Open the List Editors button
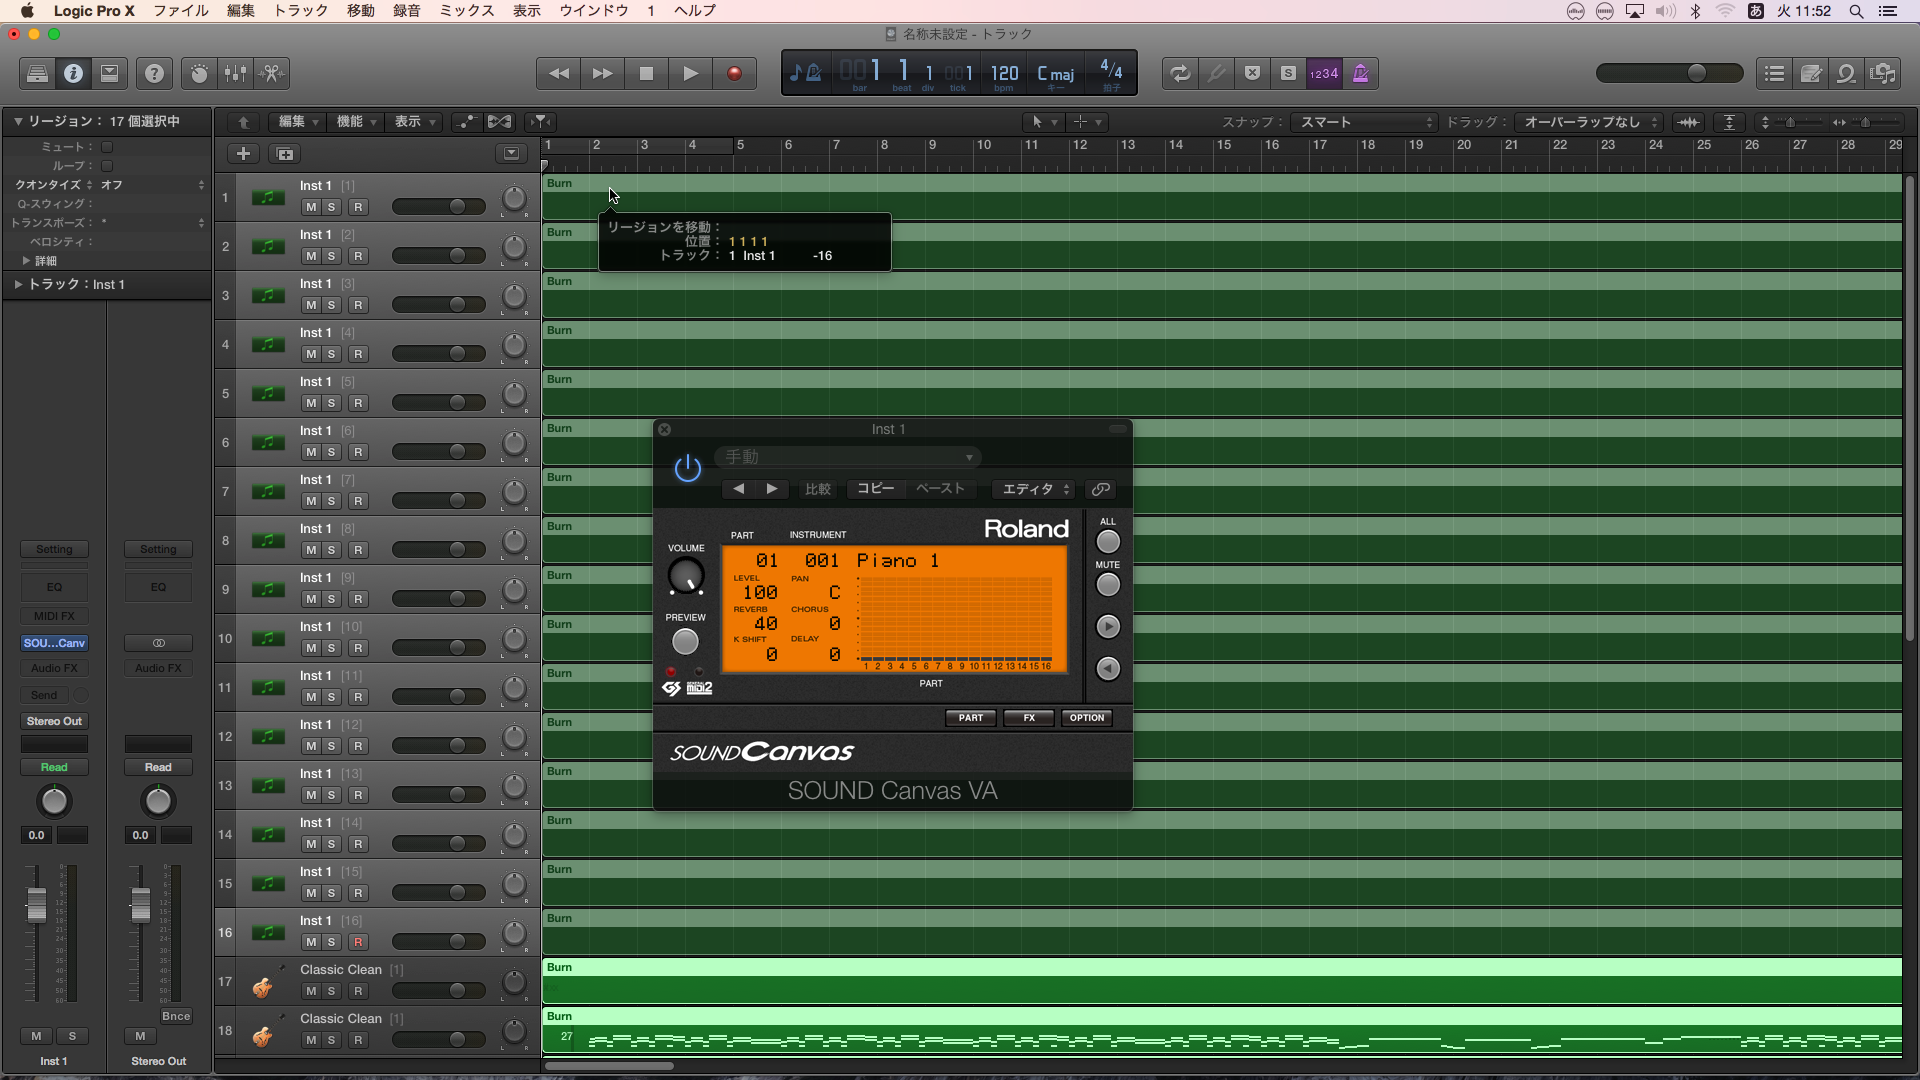1920x1080 pixels. [x=1774, y=73]
